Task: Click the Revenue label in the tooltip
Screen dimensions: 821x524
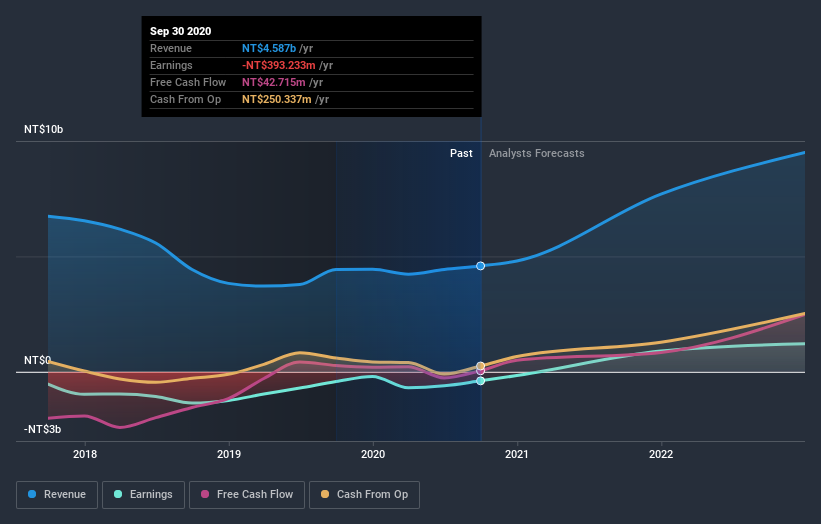Action: pyautogui.click(x=171, y=48)
